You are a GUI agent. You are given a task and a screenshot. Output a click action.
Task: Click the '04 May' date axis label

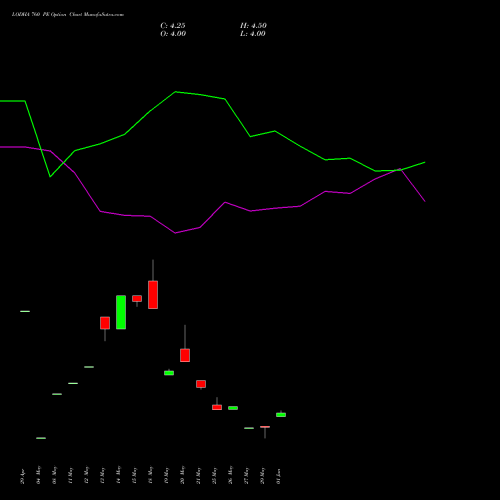click(x=38, y=475)
